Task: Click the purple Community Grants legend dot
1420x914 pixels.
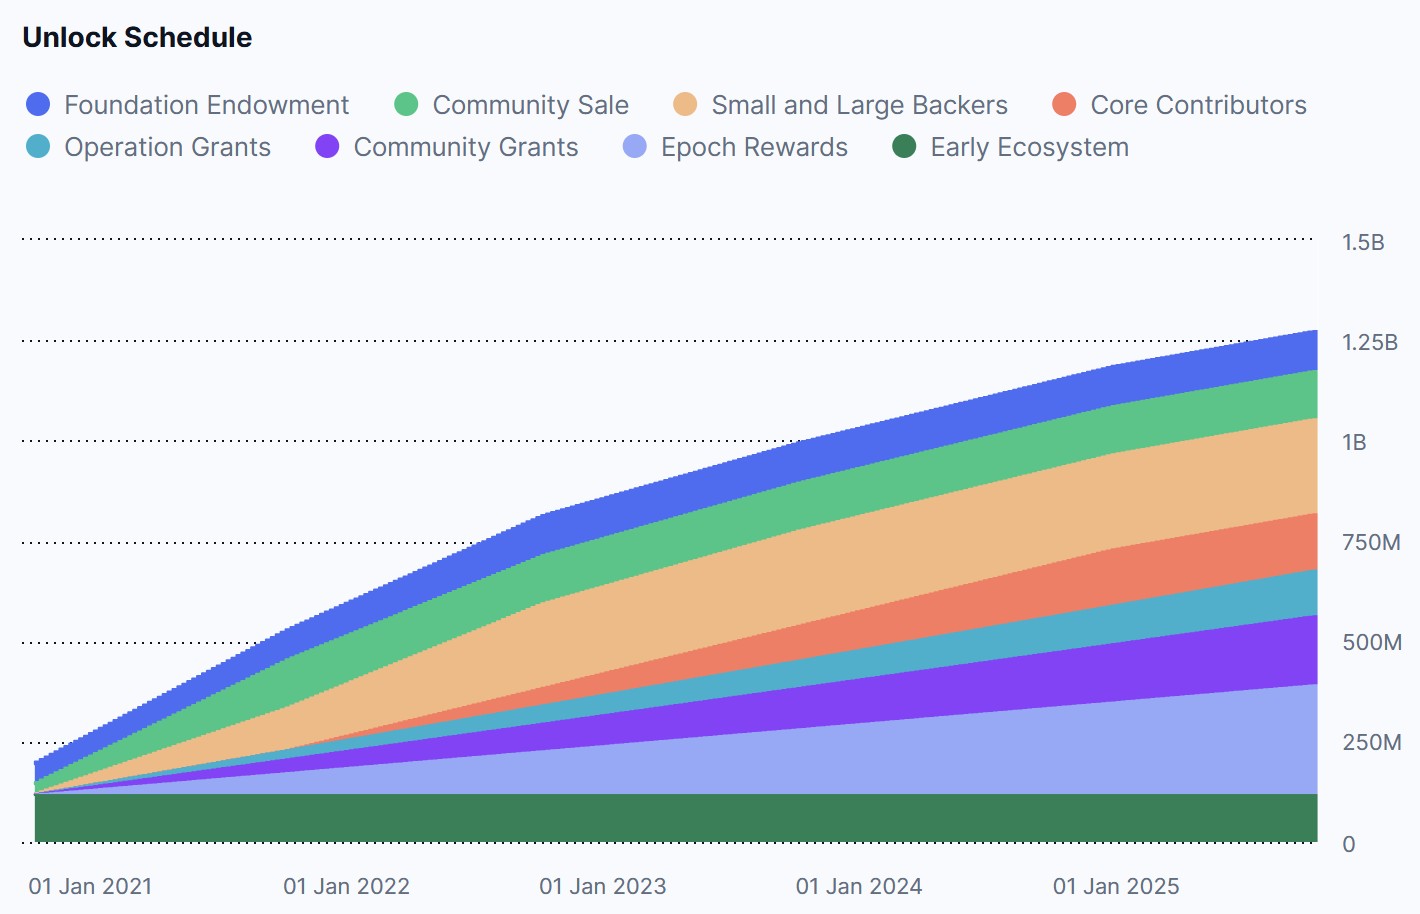Action: (x=327, y=146)
